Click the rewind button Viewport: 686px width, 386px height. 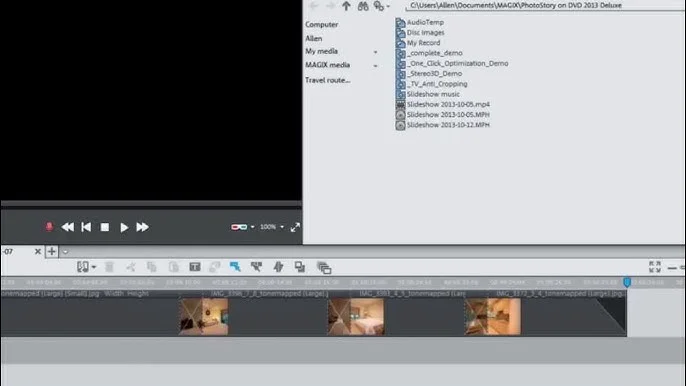[67, 227]
